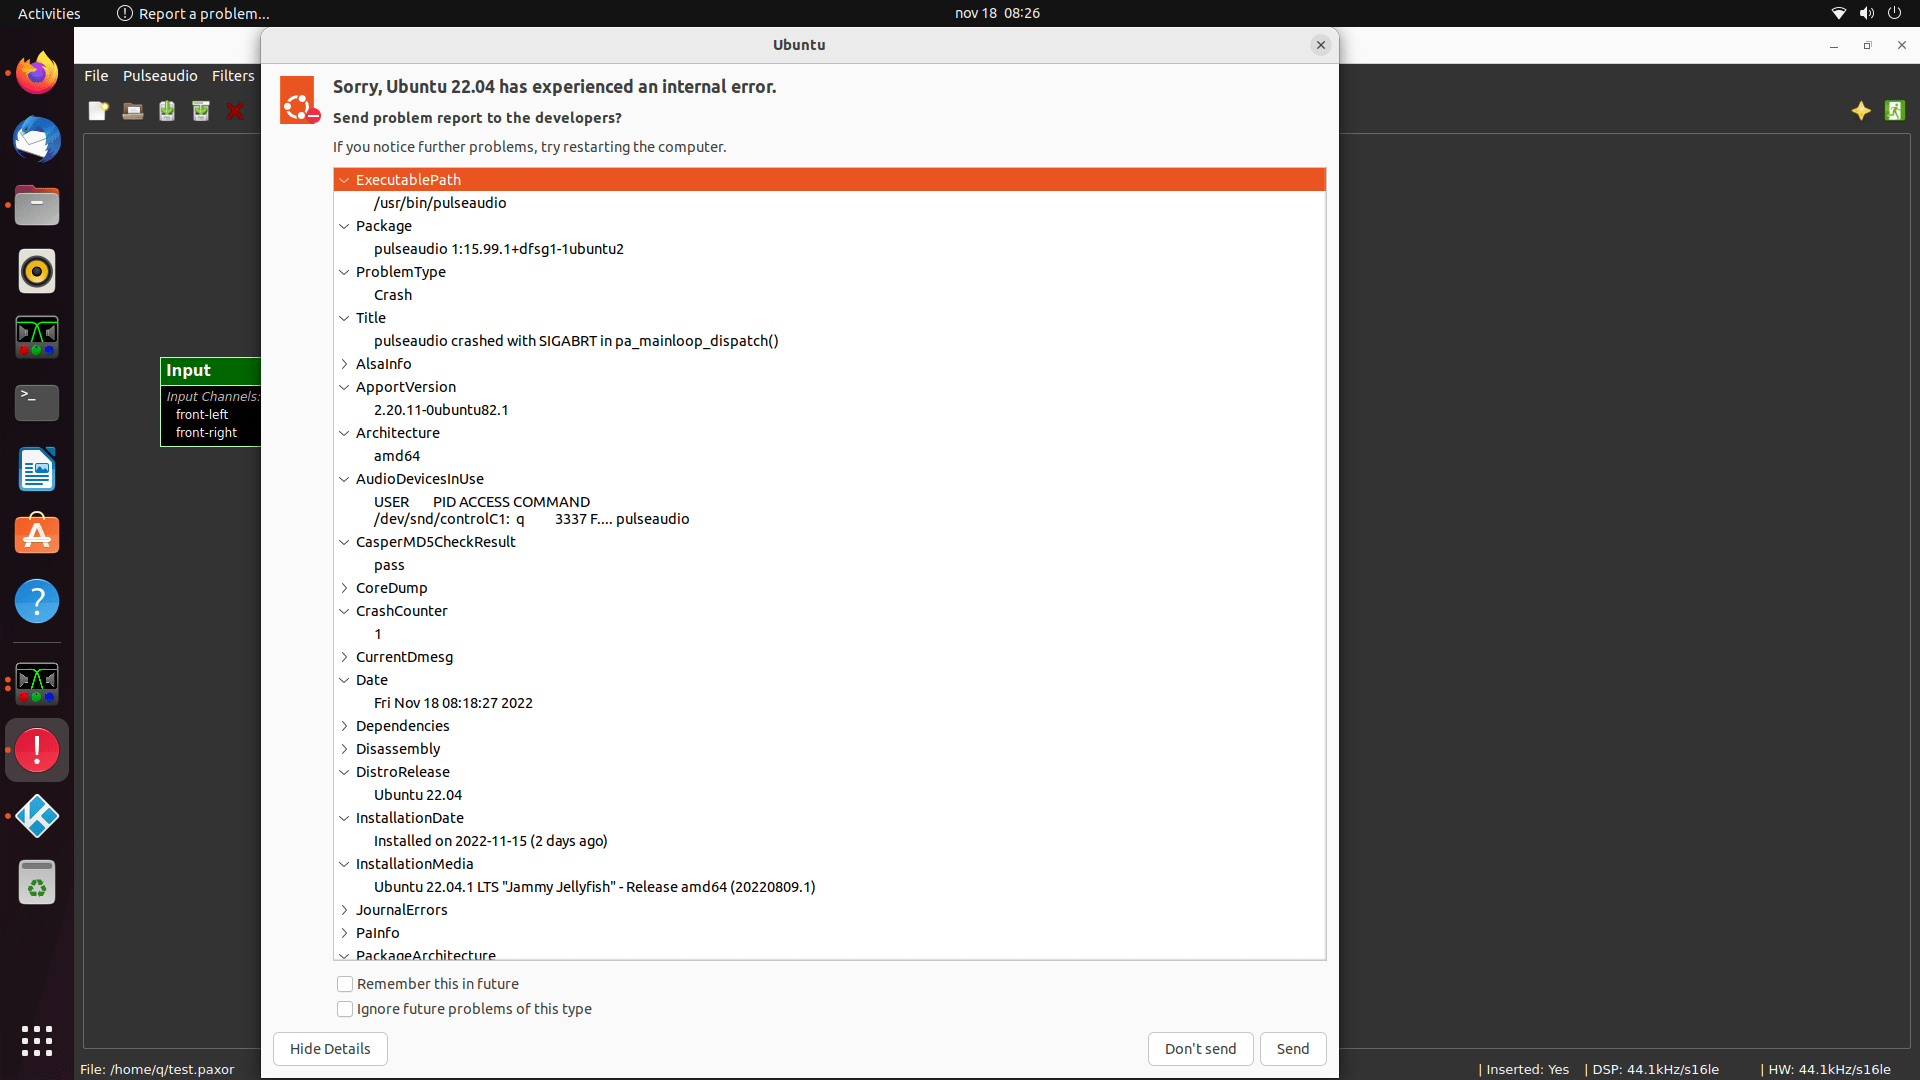Select the Jammy Jellyfish installation media line
Viewport: 1920px width, 1080px height.
click(594, 887)
